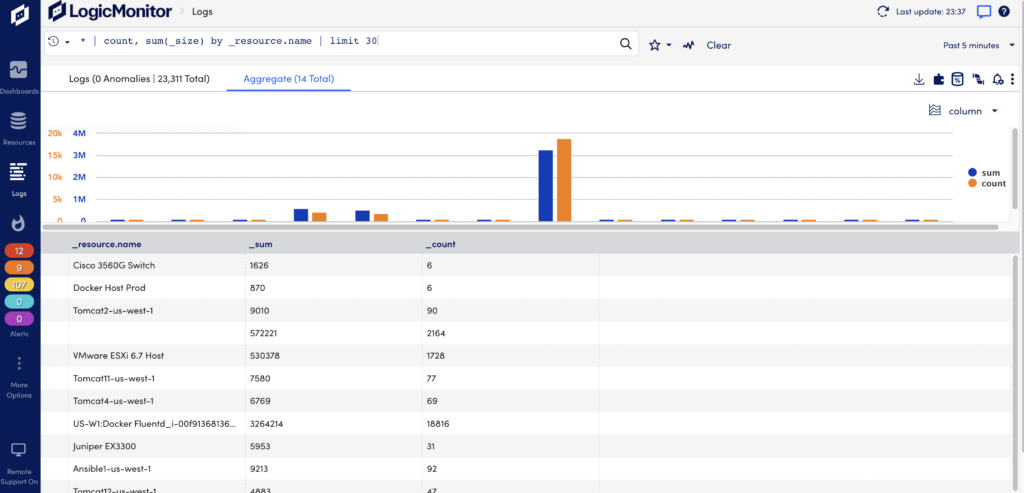
Task: Open Remote Support monitor icon
Action: coord(19,450)
